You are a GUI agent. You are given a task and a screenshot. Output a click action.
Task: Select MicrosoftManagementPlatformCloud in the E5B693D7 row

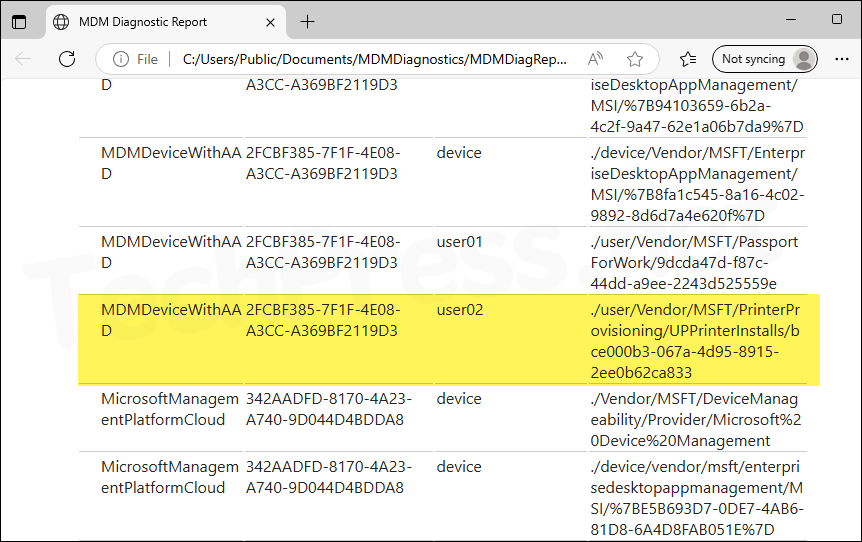(x=170, y=477)
